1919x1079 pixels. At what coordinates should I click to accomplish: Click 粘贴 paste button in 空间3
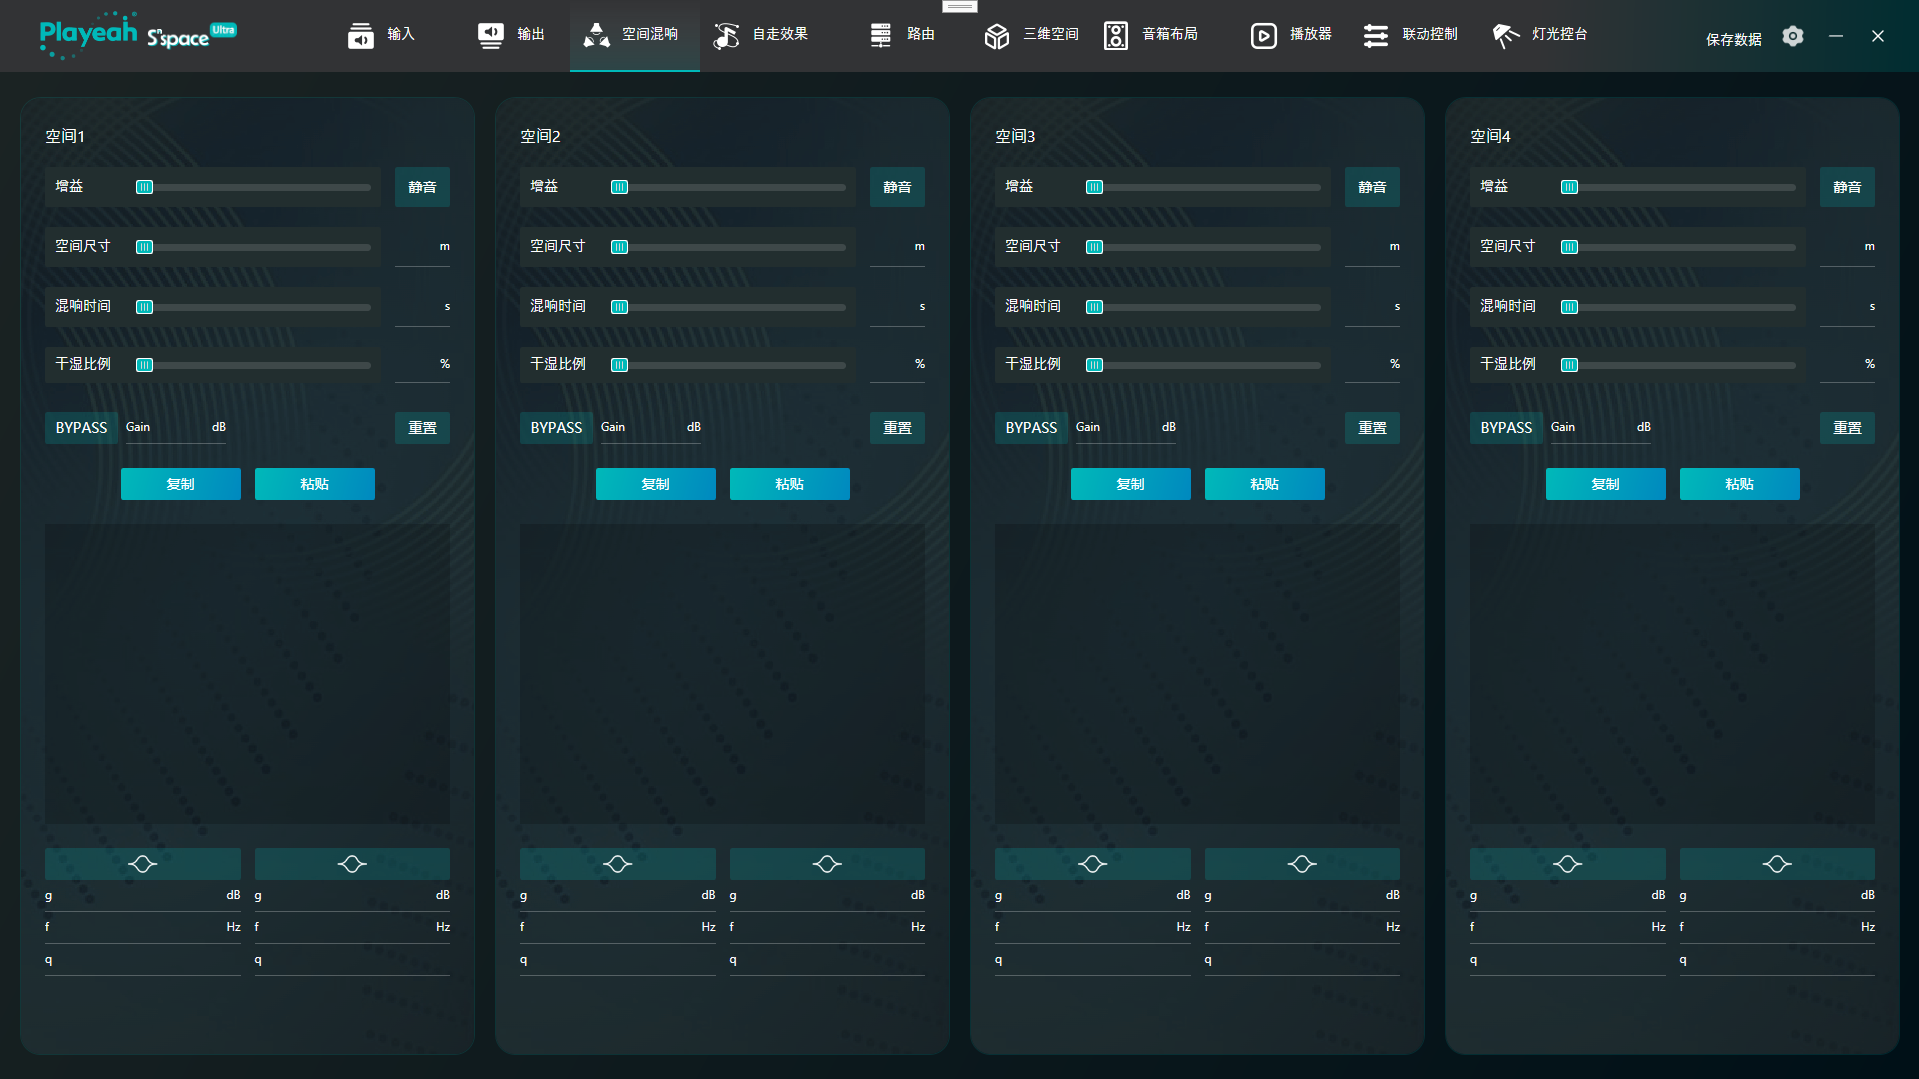(1265, 484)
